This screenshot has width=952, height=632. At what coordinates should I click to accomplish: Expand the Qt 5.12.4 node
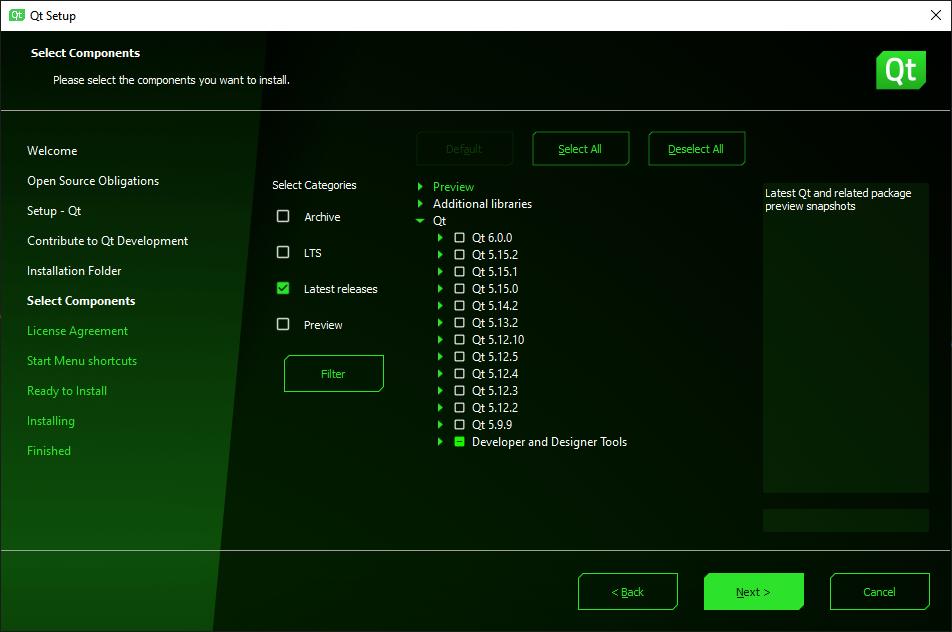pos(440,373)
